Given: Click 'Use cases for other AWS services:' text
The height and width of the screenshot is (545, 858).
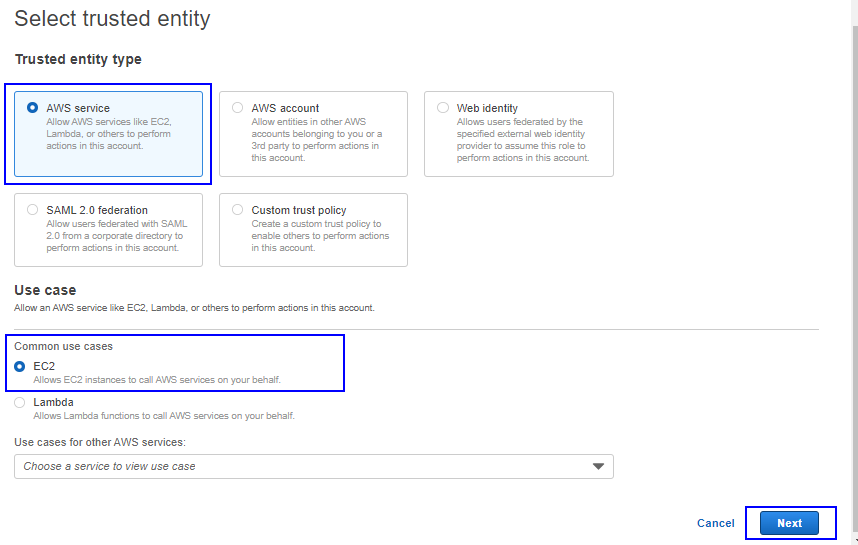Looking at the screenshot, I should point(100,442).
